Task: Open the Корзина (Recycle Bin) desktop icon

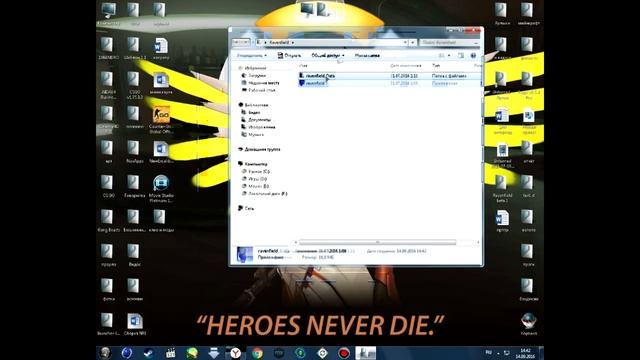Action: [x=529, y=324]
